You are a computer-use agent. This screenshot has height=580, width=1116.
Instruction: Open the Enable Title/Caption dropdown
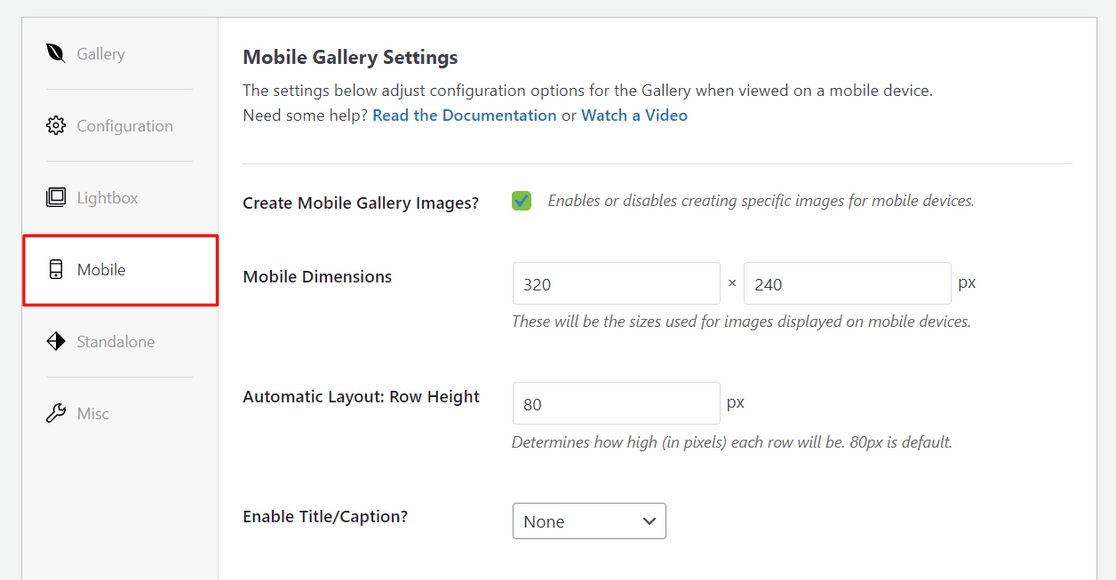(589, 521)
